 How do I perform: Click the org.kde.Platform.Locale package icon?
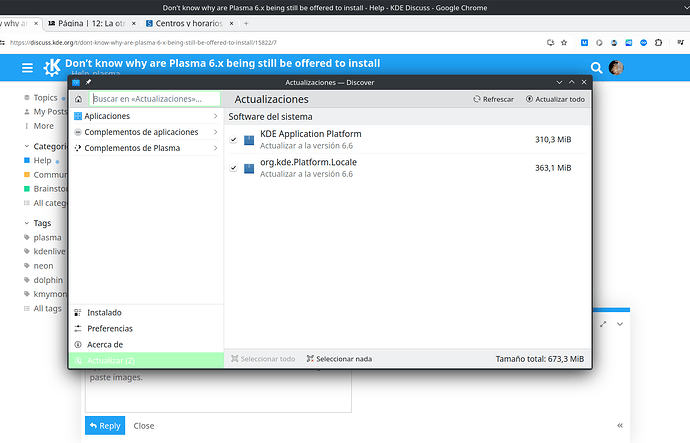coord(249,168)
